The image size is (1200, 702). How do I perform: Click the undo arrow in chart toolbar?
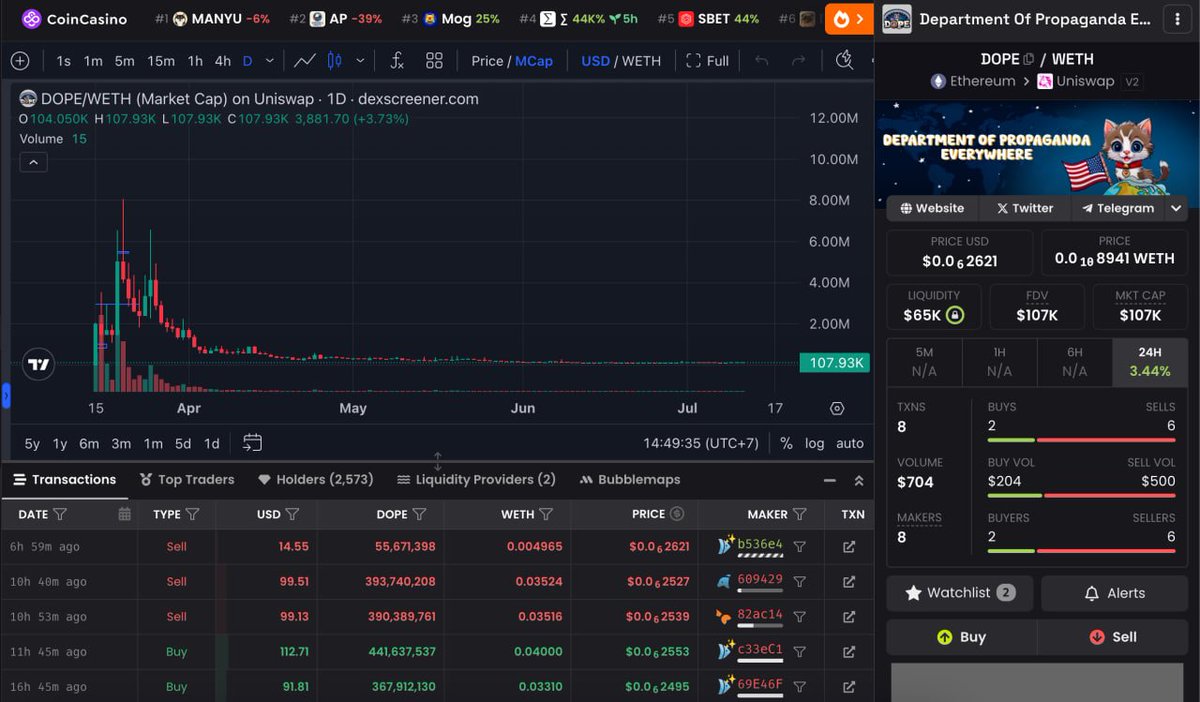tap(762, 61)
